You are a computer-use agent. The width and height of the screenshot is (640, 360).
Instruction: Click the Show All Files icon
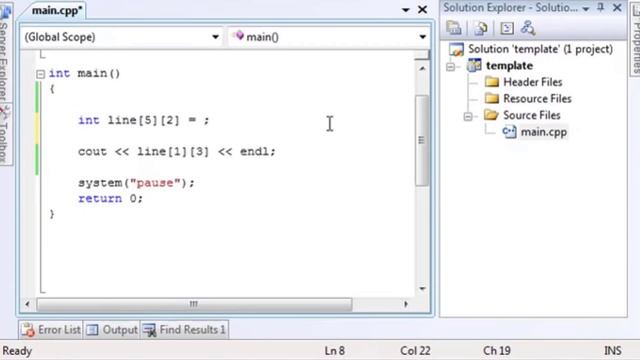480,28
